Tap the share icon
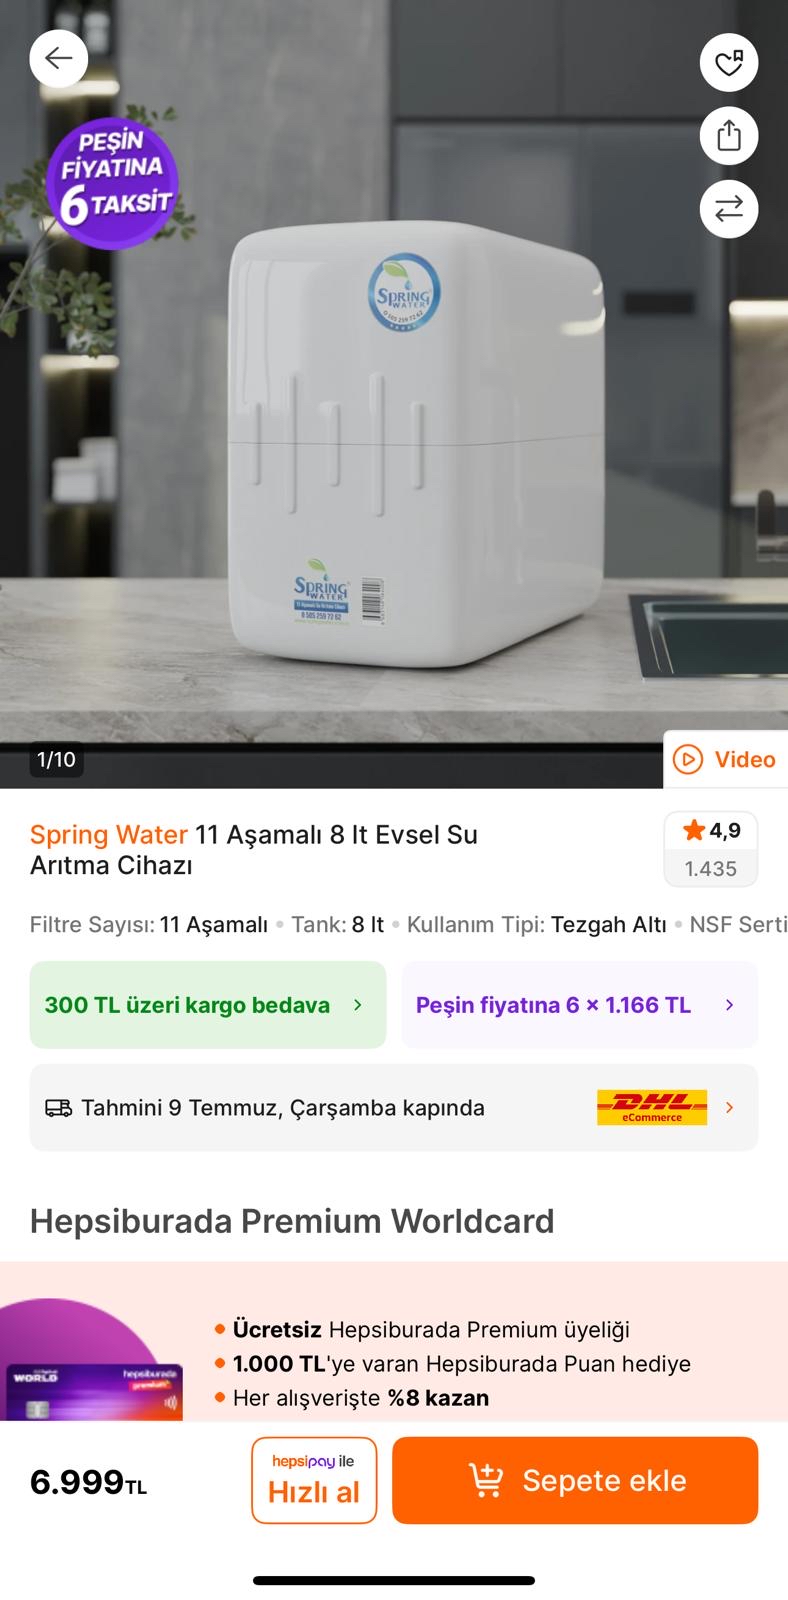The width and height of the screenshot is (788, 1600). click(729, 135)
